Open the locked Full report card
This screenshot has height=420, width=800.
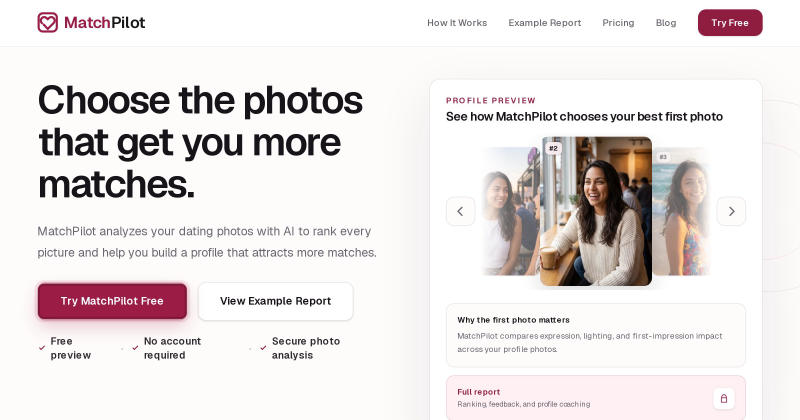click(596, 398)
